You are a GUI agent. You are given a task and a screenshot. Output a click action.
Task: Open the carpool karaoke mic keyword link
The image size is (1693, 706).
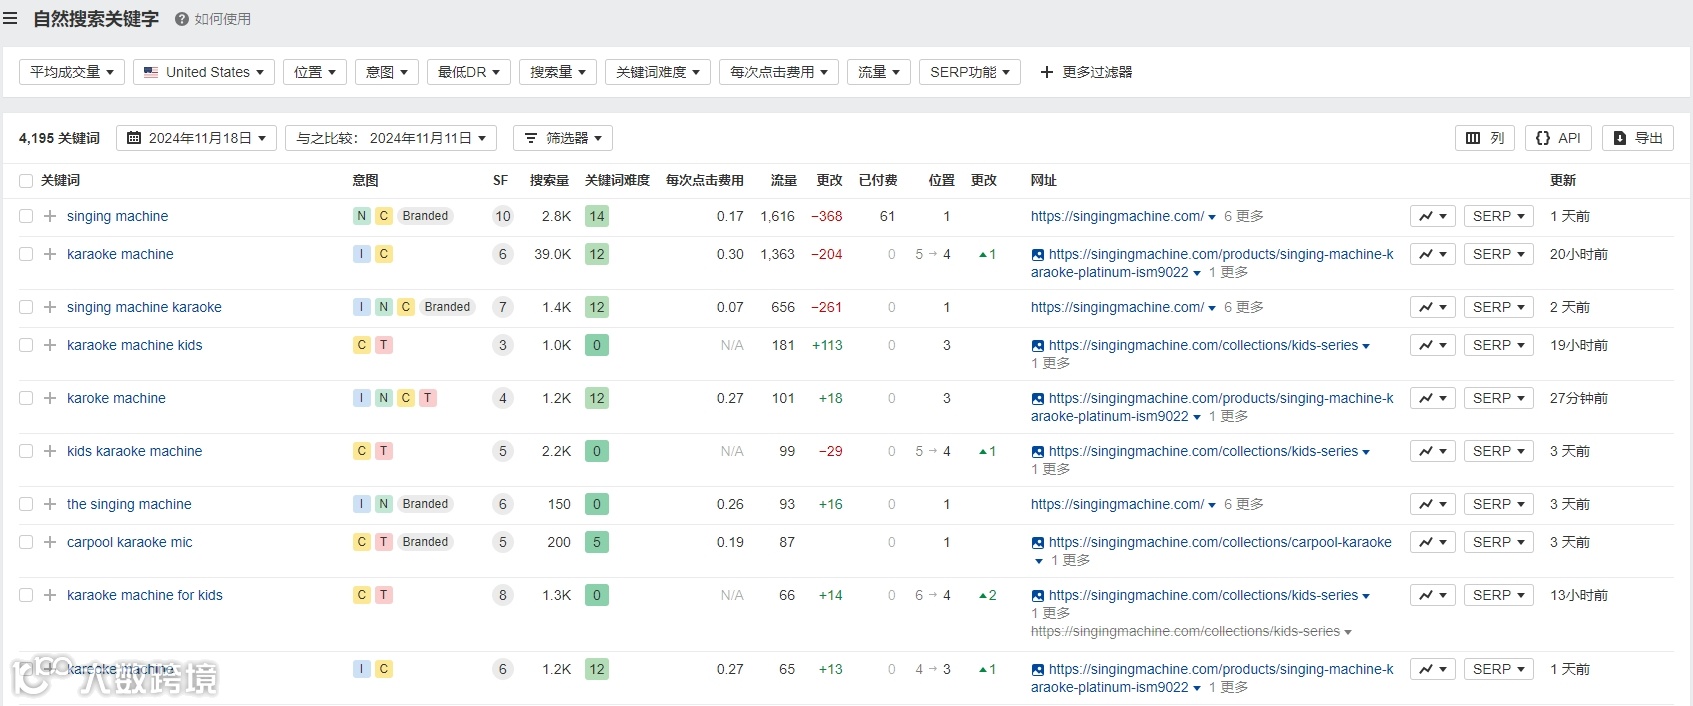pos(130,542)
